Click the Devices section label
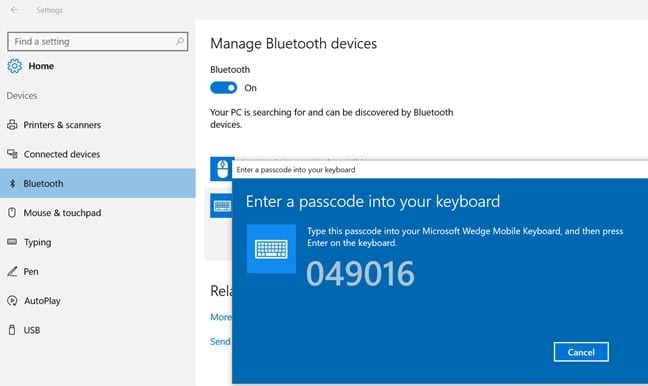The image size is (648, 386). pos(22,95)
